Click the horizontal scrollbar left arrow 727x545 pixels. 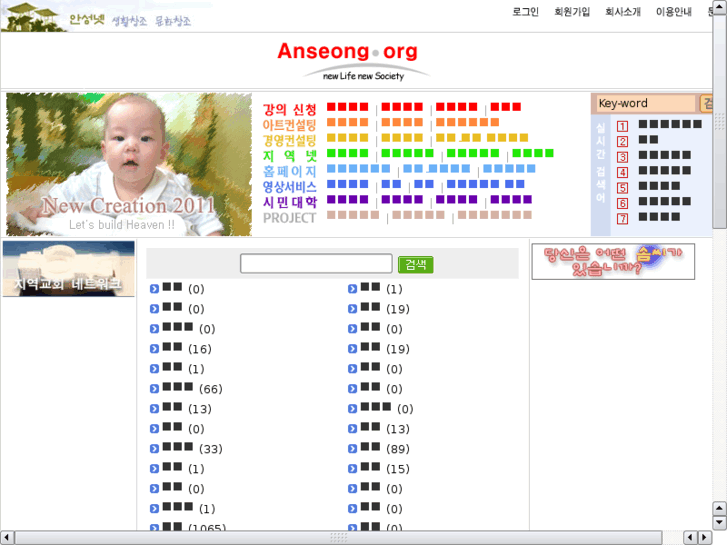6,538
